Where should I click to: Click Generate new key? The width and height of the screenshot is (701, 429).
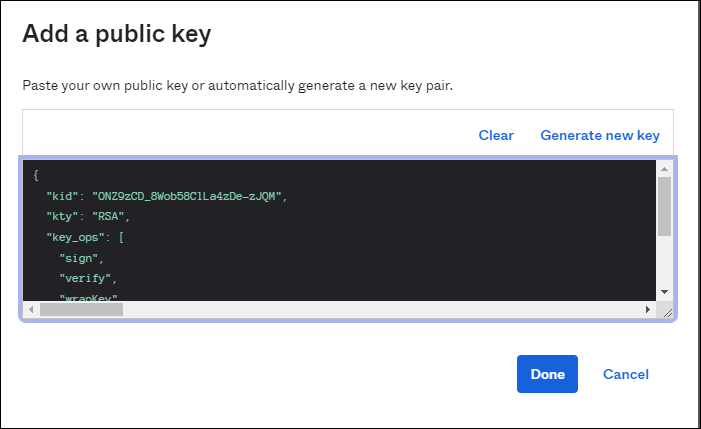pos(600,135)
